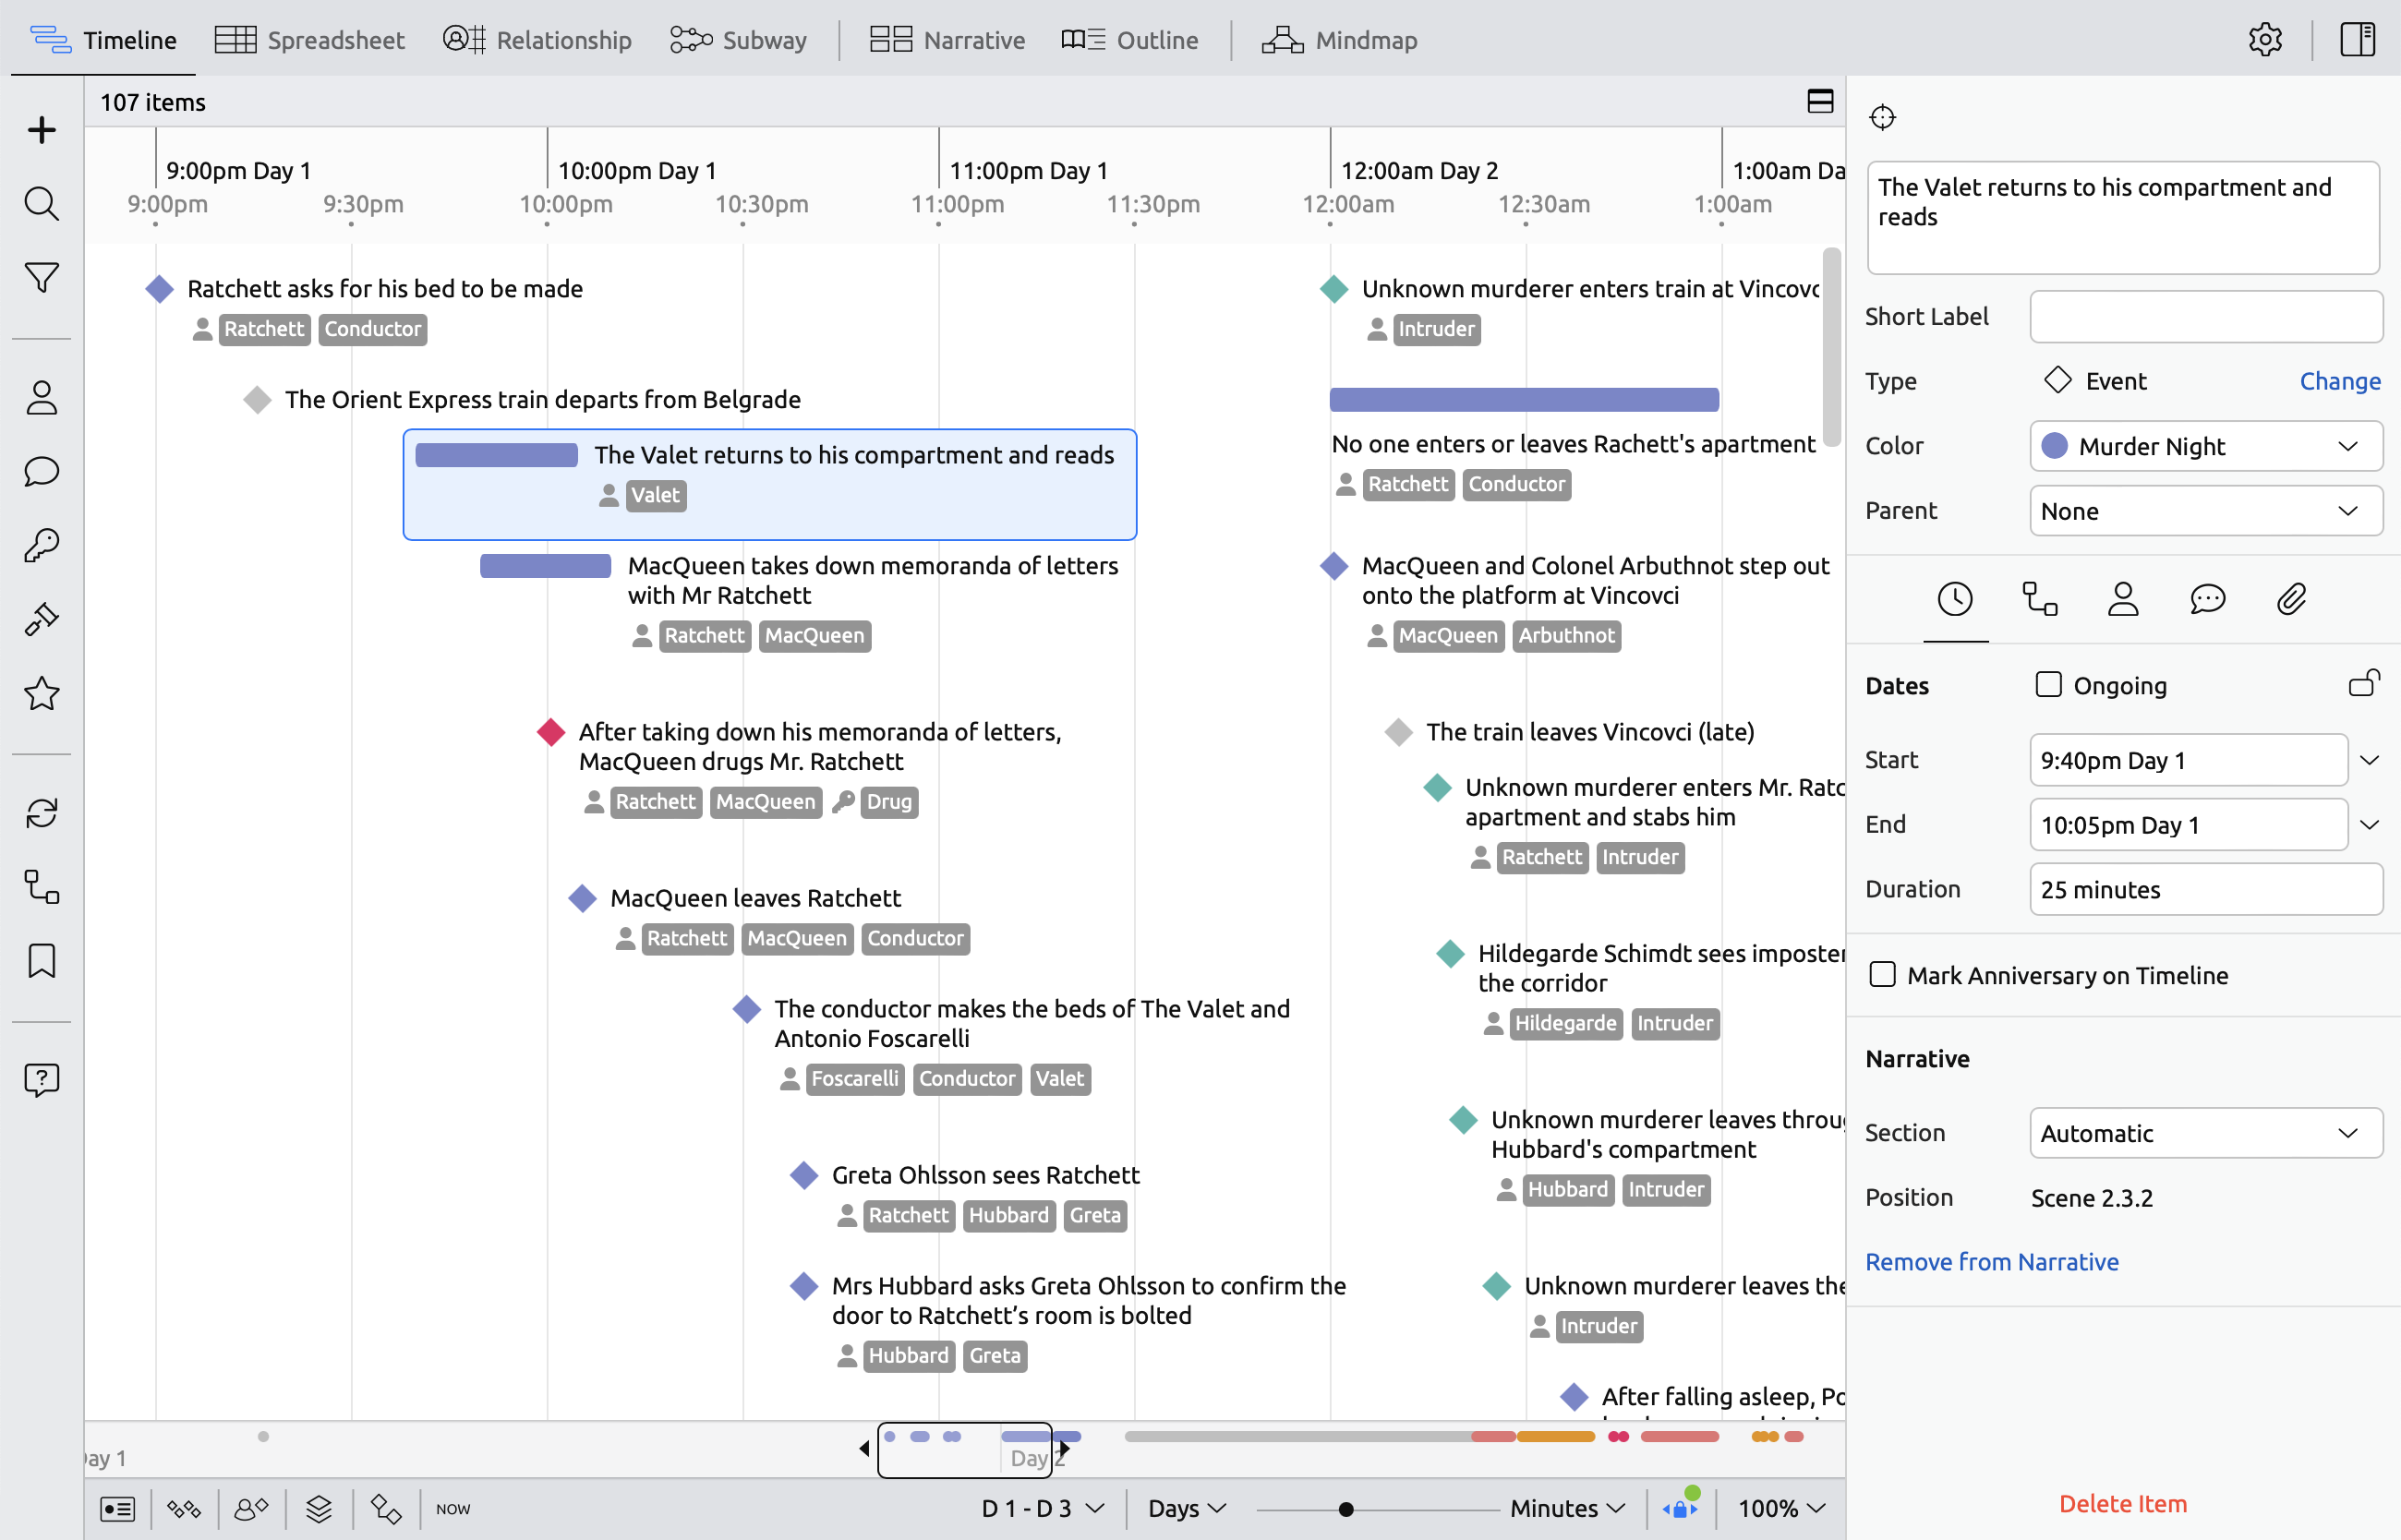Edit the Start date field showing 9:40pm Day 1
The image size is (2401, 1540).
(x=2187, y=760)
